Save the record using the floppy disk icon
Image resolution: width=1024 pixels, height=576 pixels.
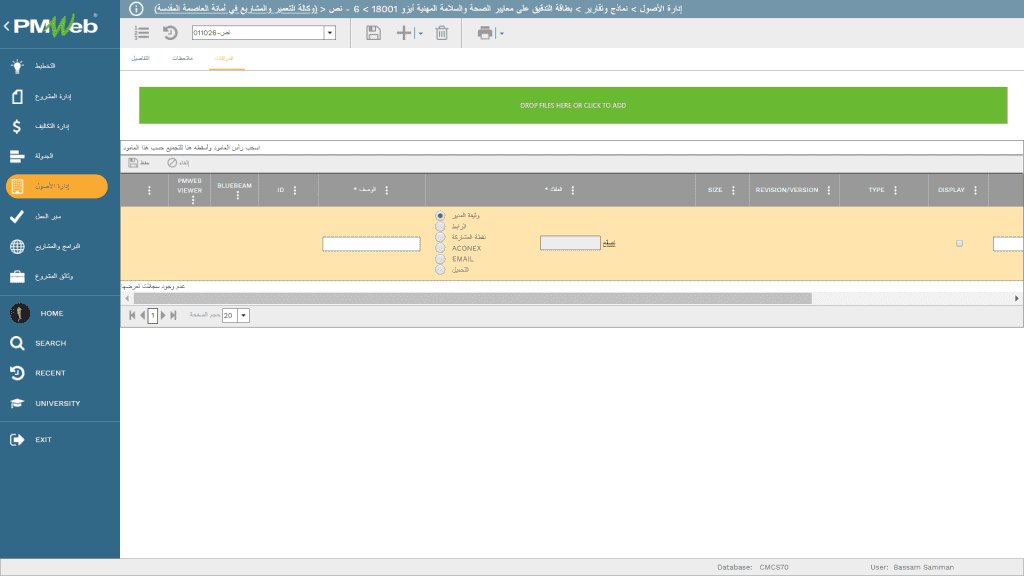374,33
